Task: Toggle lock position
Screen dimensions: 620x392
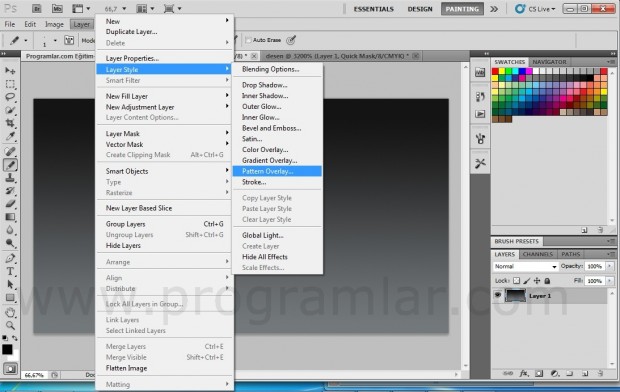Action: tap(537, 280)
